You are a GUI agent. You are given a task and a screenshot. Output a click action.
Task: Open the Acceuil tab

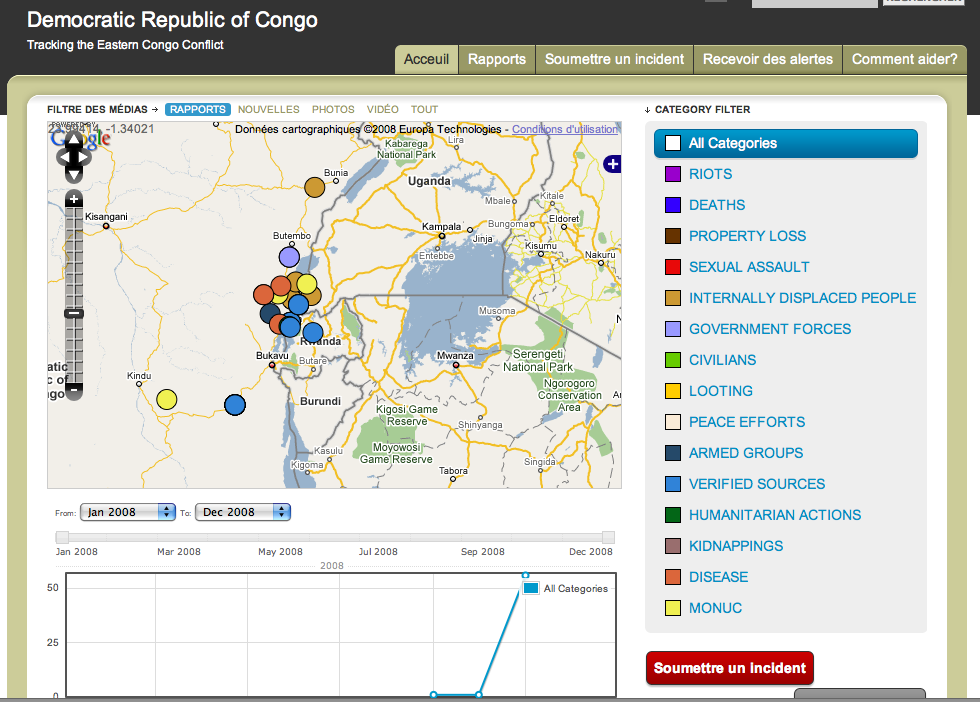[x=426, y=59]
